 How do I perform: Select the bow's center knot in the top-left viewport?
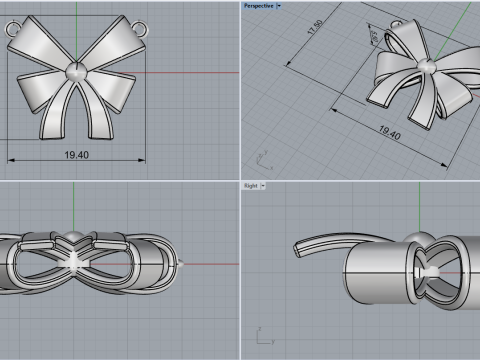point(76,71)
